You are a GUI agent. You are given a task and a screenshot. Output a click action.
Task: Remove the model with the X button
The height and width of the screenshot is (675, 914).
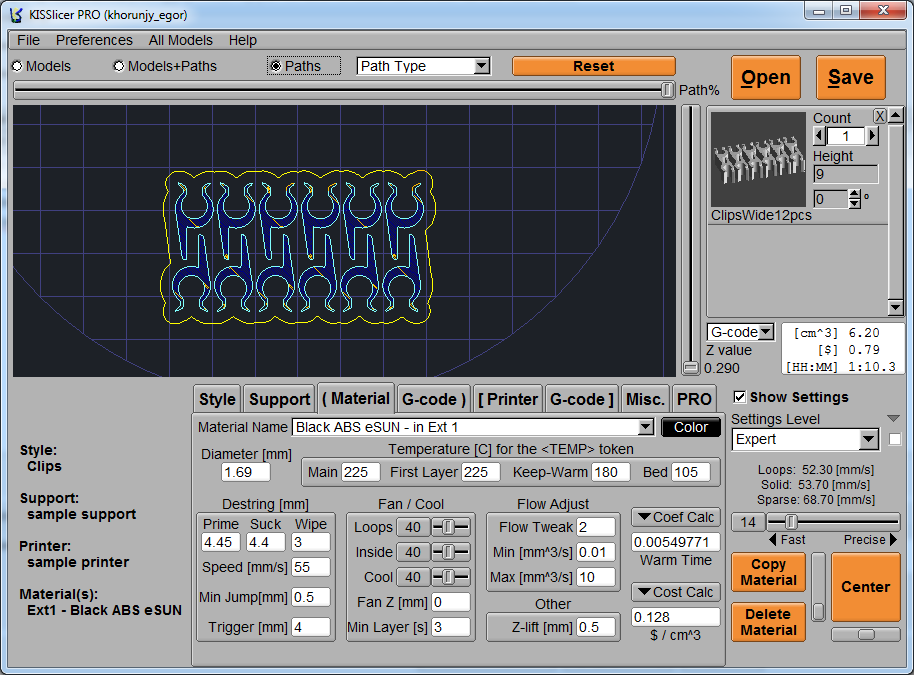[x=880, y=116]
